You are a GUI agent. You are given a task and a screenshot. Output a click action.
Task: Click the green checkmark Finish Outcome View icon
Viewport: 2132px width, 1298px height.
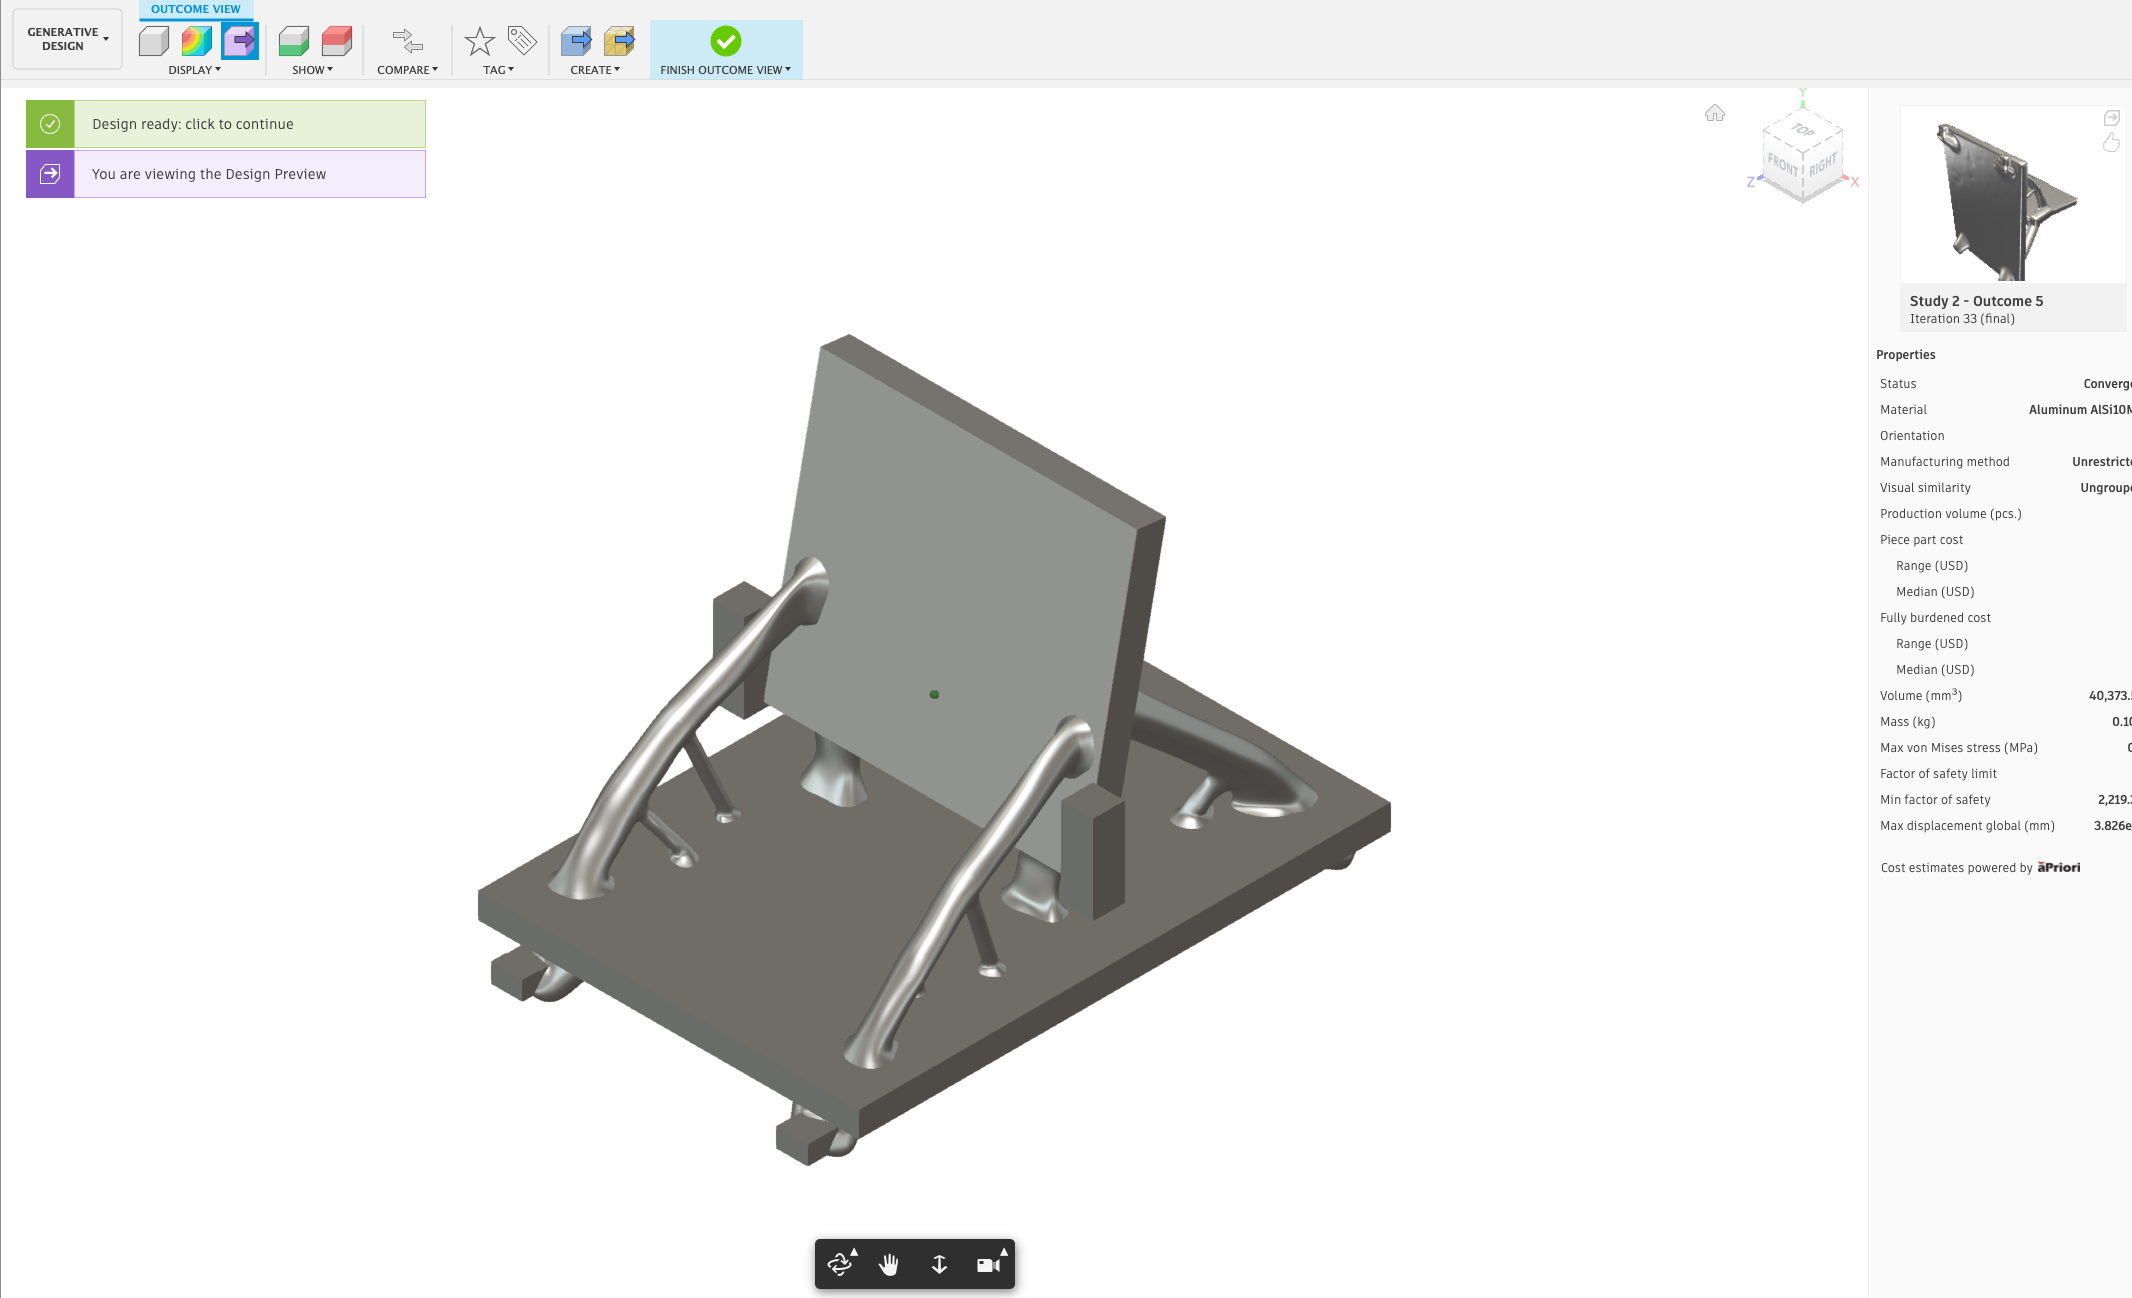727,42
